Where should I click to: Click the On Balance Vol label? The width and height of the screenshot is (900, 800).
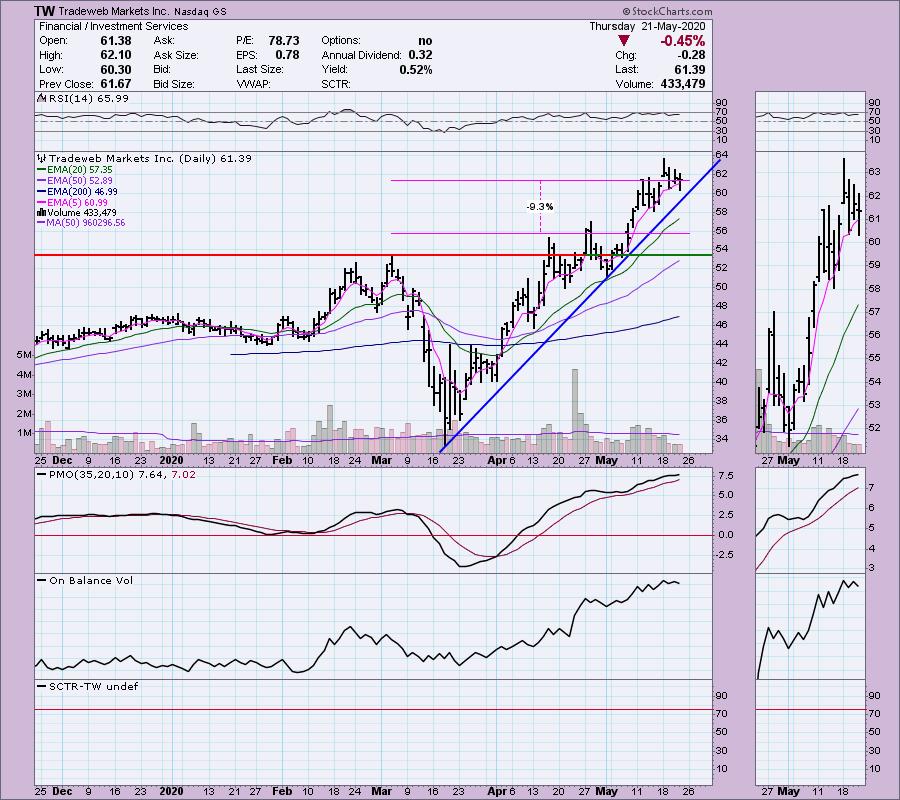pyautogui.click(x=85, y=581)
